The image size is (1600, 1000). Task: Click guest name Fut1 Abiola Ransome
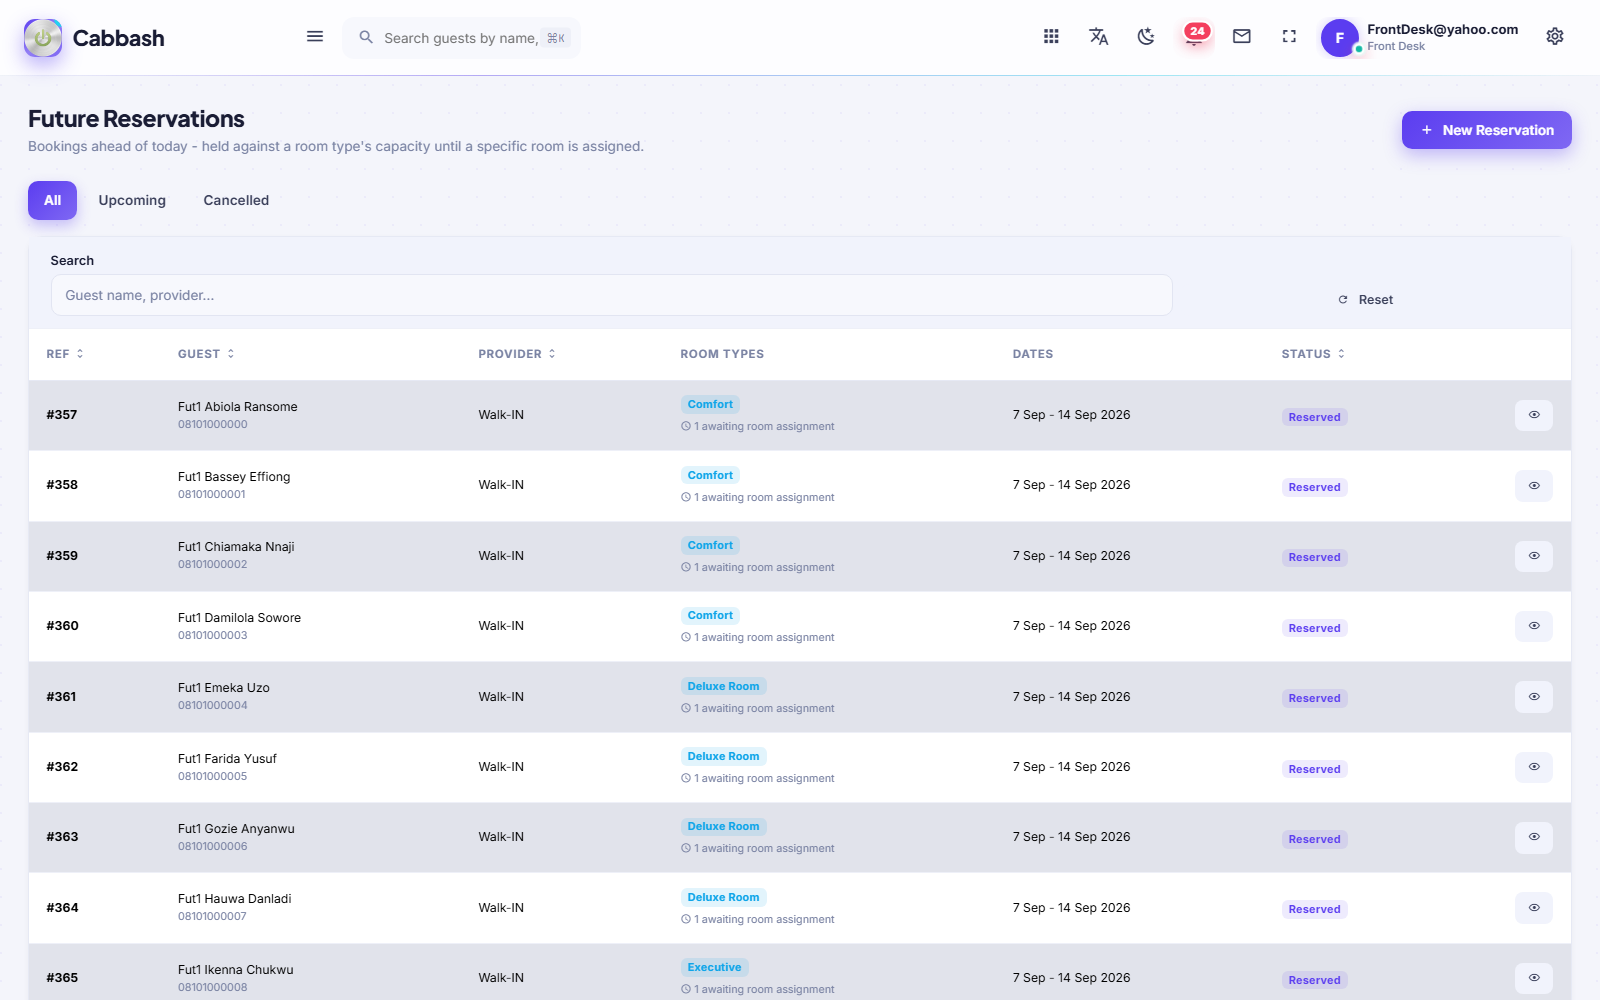[x=238, y=407]
